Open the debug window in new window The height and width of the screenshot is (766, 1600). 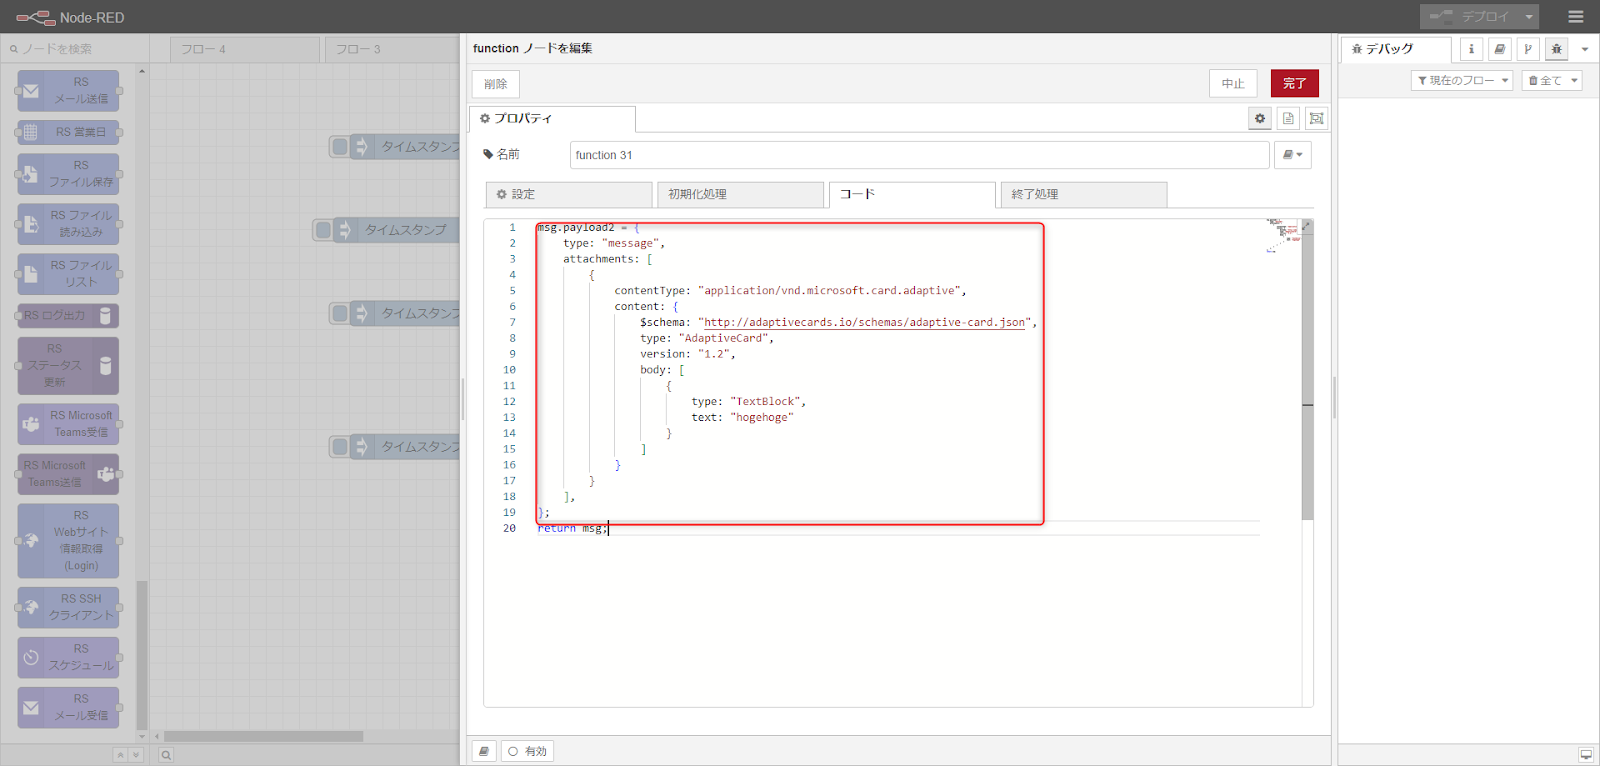pos(1586,755)
